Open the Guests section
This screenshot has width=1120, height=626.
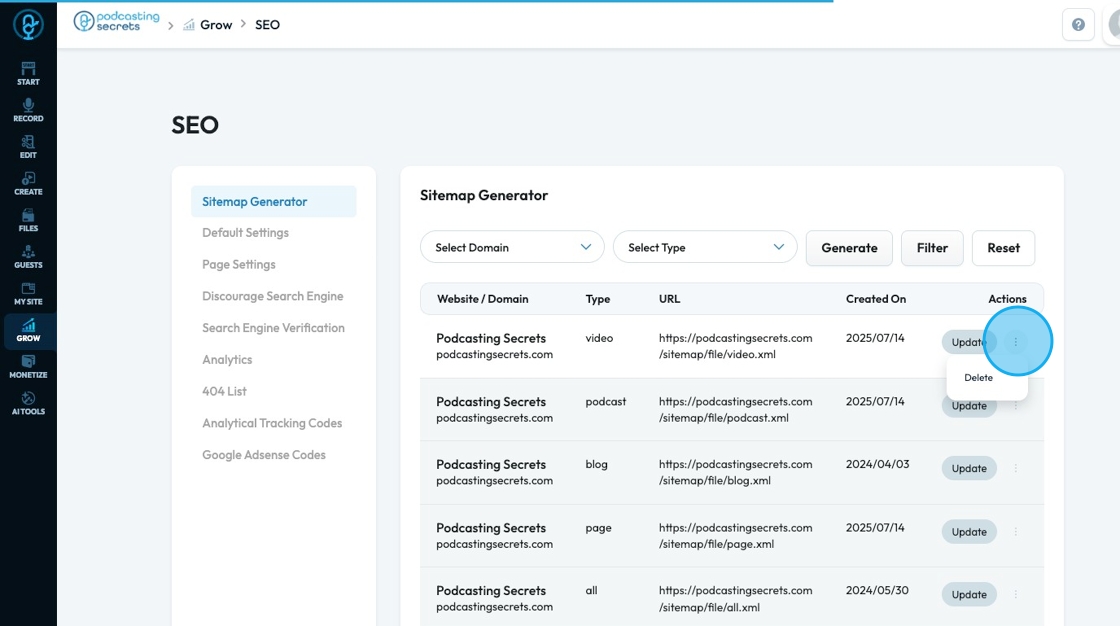point(28,257)
